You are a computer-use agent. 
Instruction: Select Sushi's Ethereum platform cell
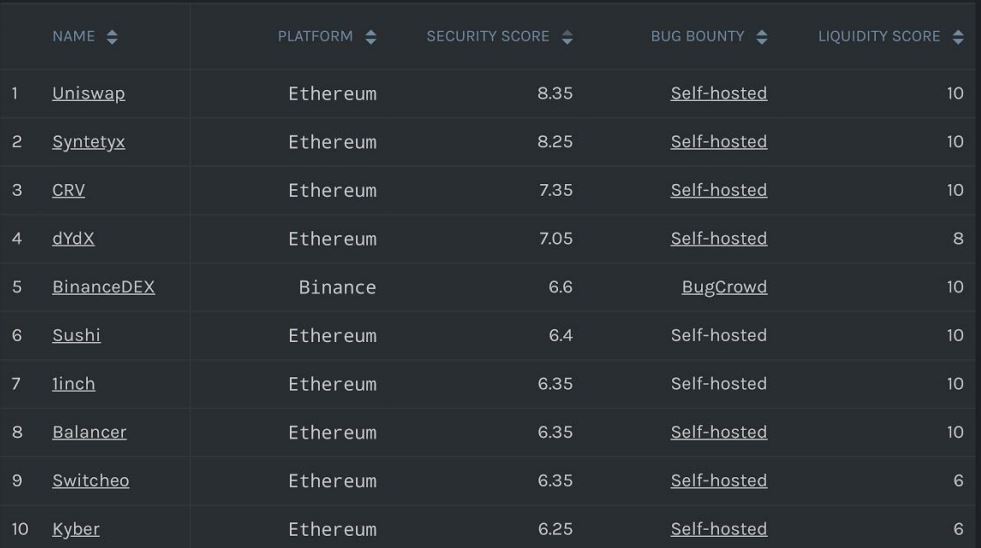[x=332, y=336]
